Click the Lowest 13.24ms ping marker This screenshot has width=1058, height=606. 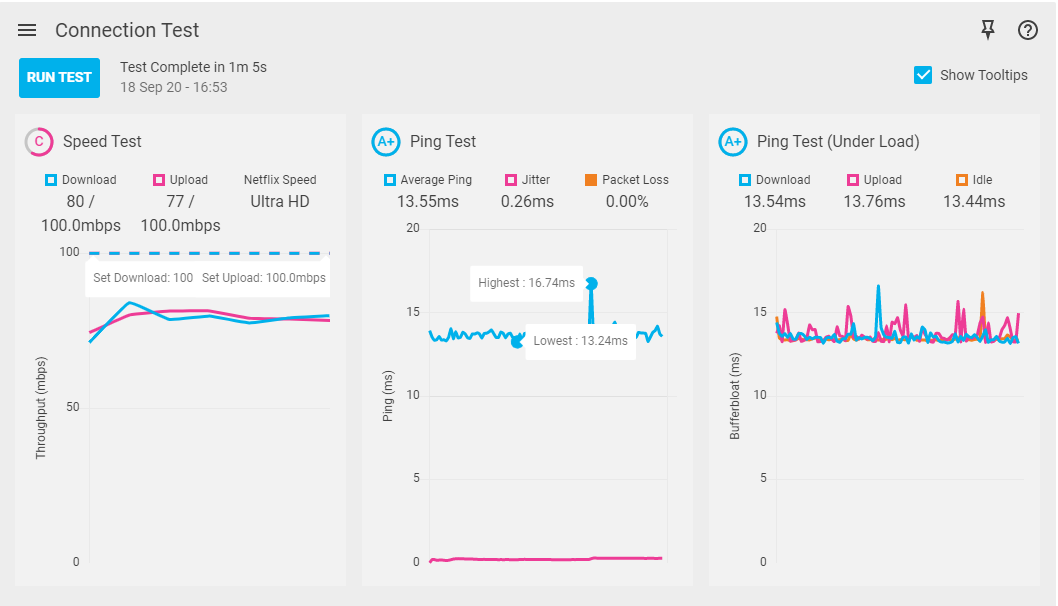pos(517,342)
